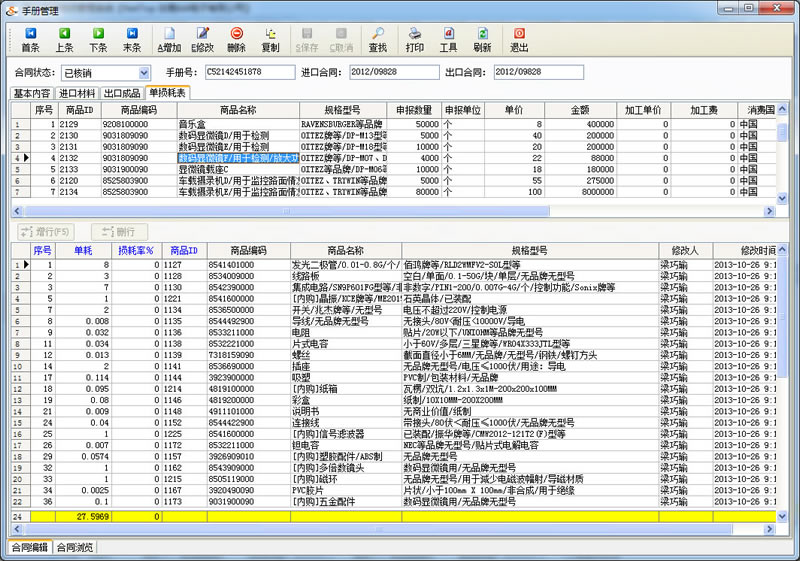Click the 修改人 column header
This screenshot has height=561, width=800.
click(x=685, y=250)
